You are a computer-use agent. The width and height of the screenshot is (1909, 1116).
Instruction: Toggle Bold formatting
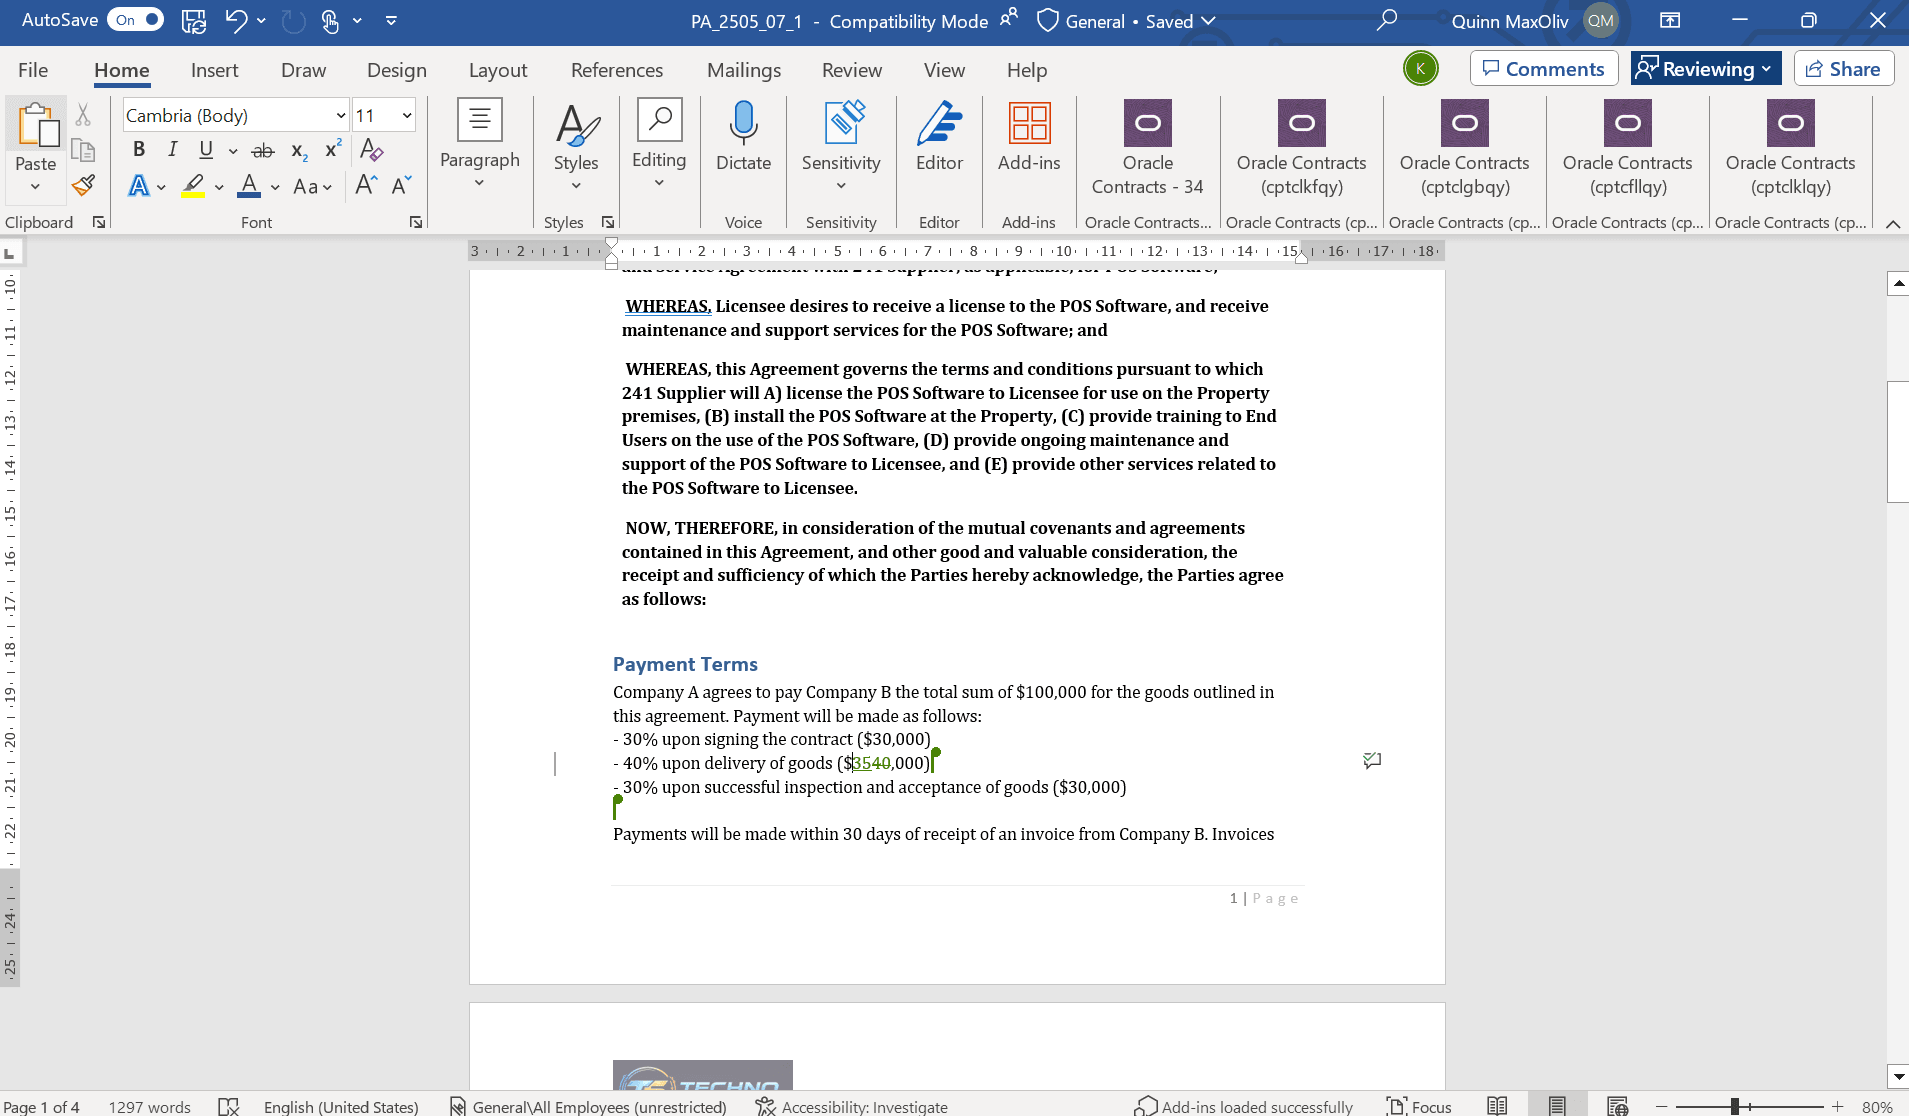coord(139,149)
